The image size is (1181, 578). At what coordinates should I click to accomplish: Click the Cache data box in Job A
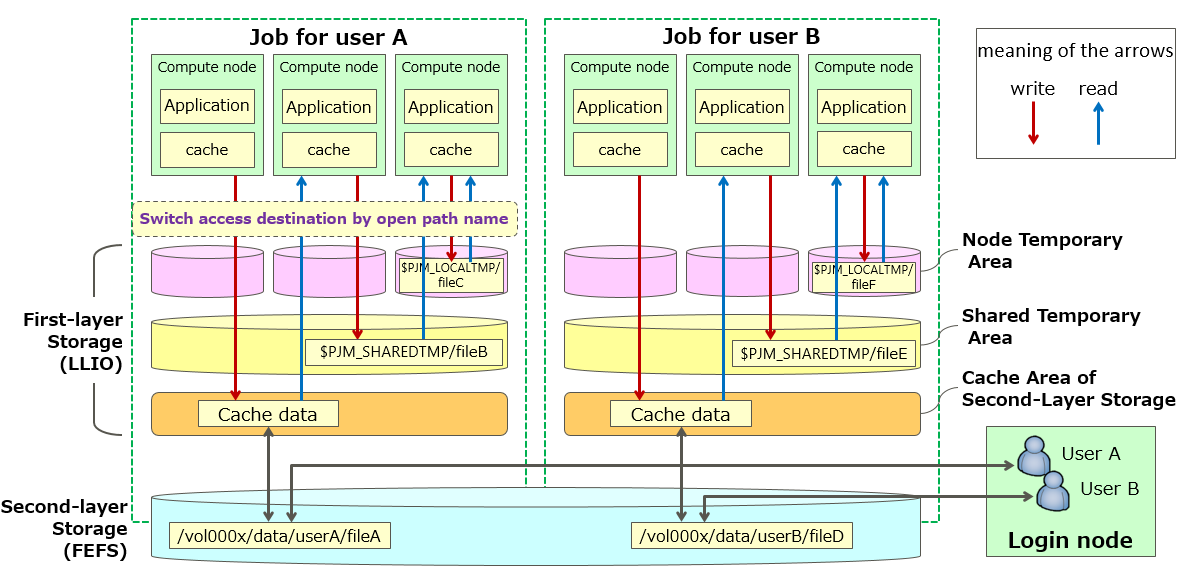point(268,414)
